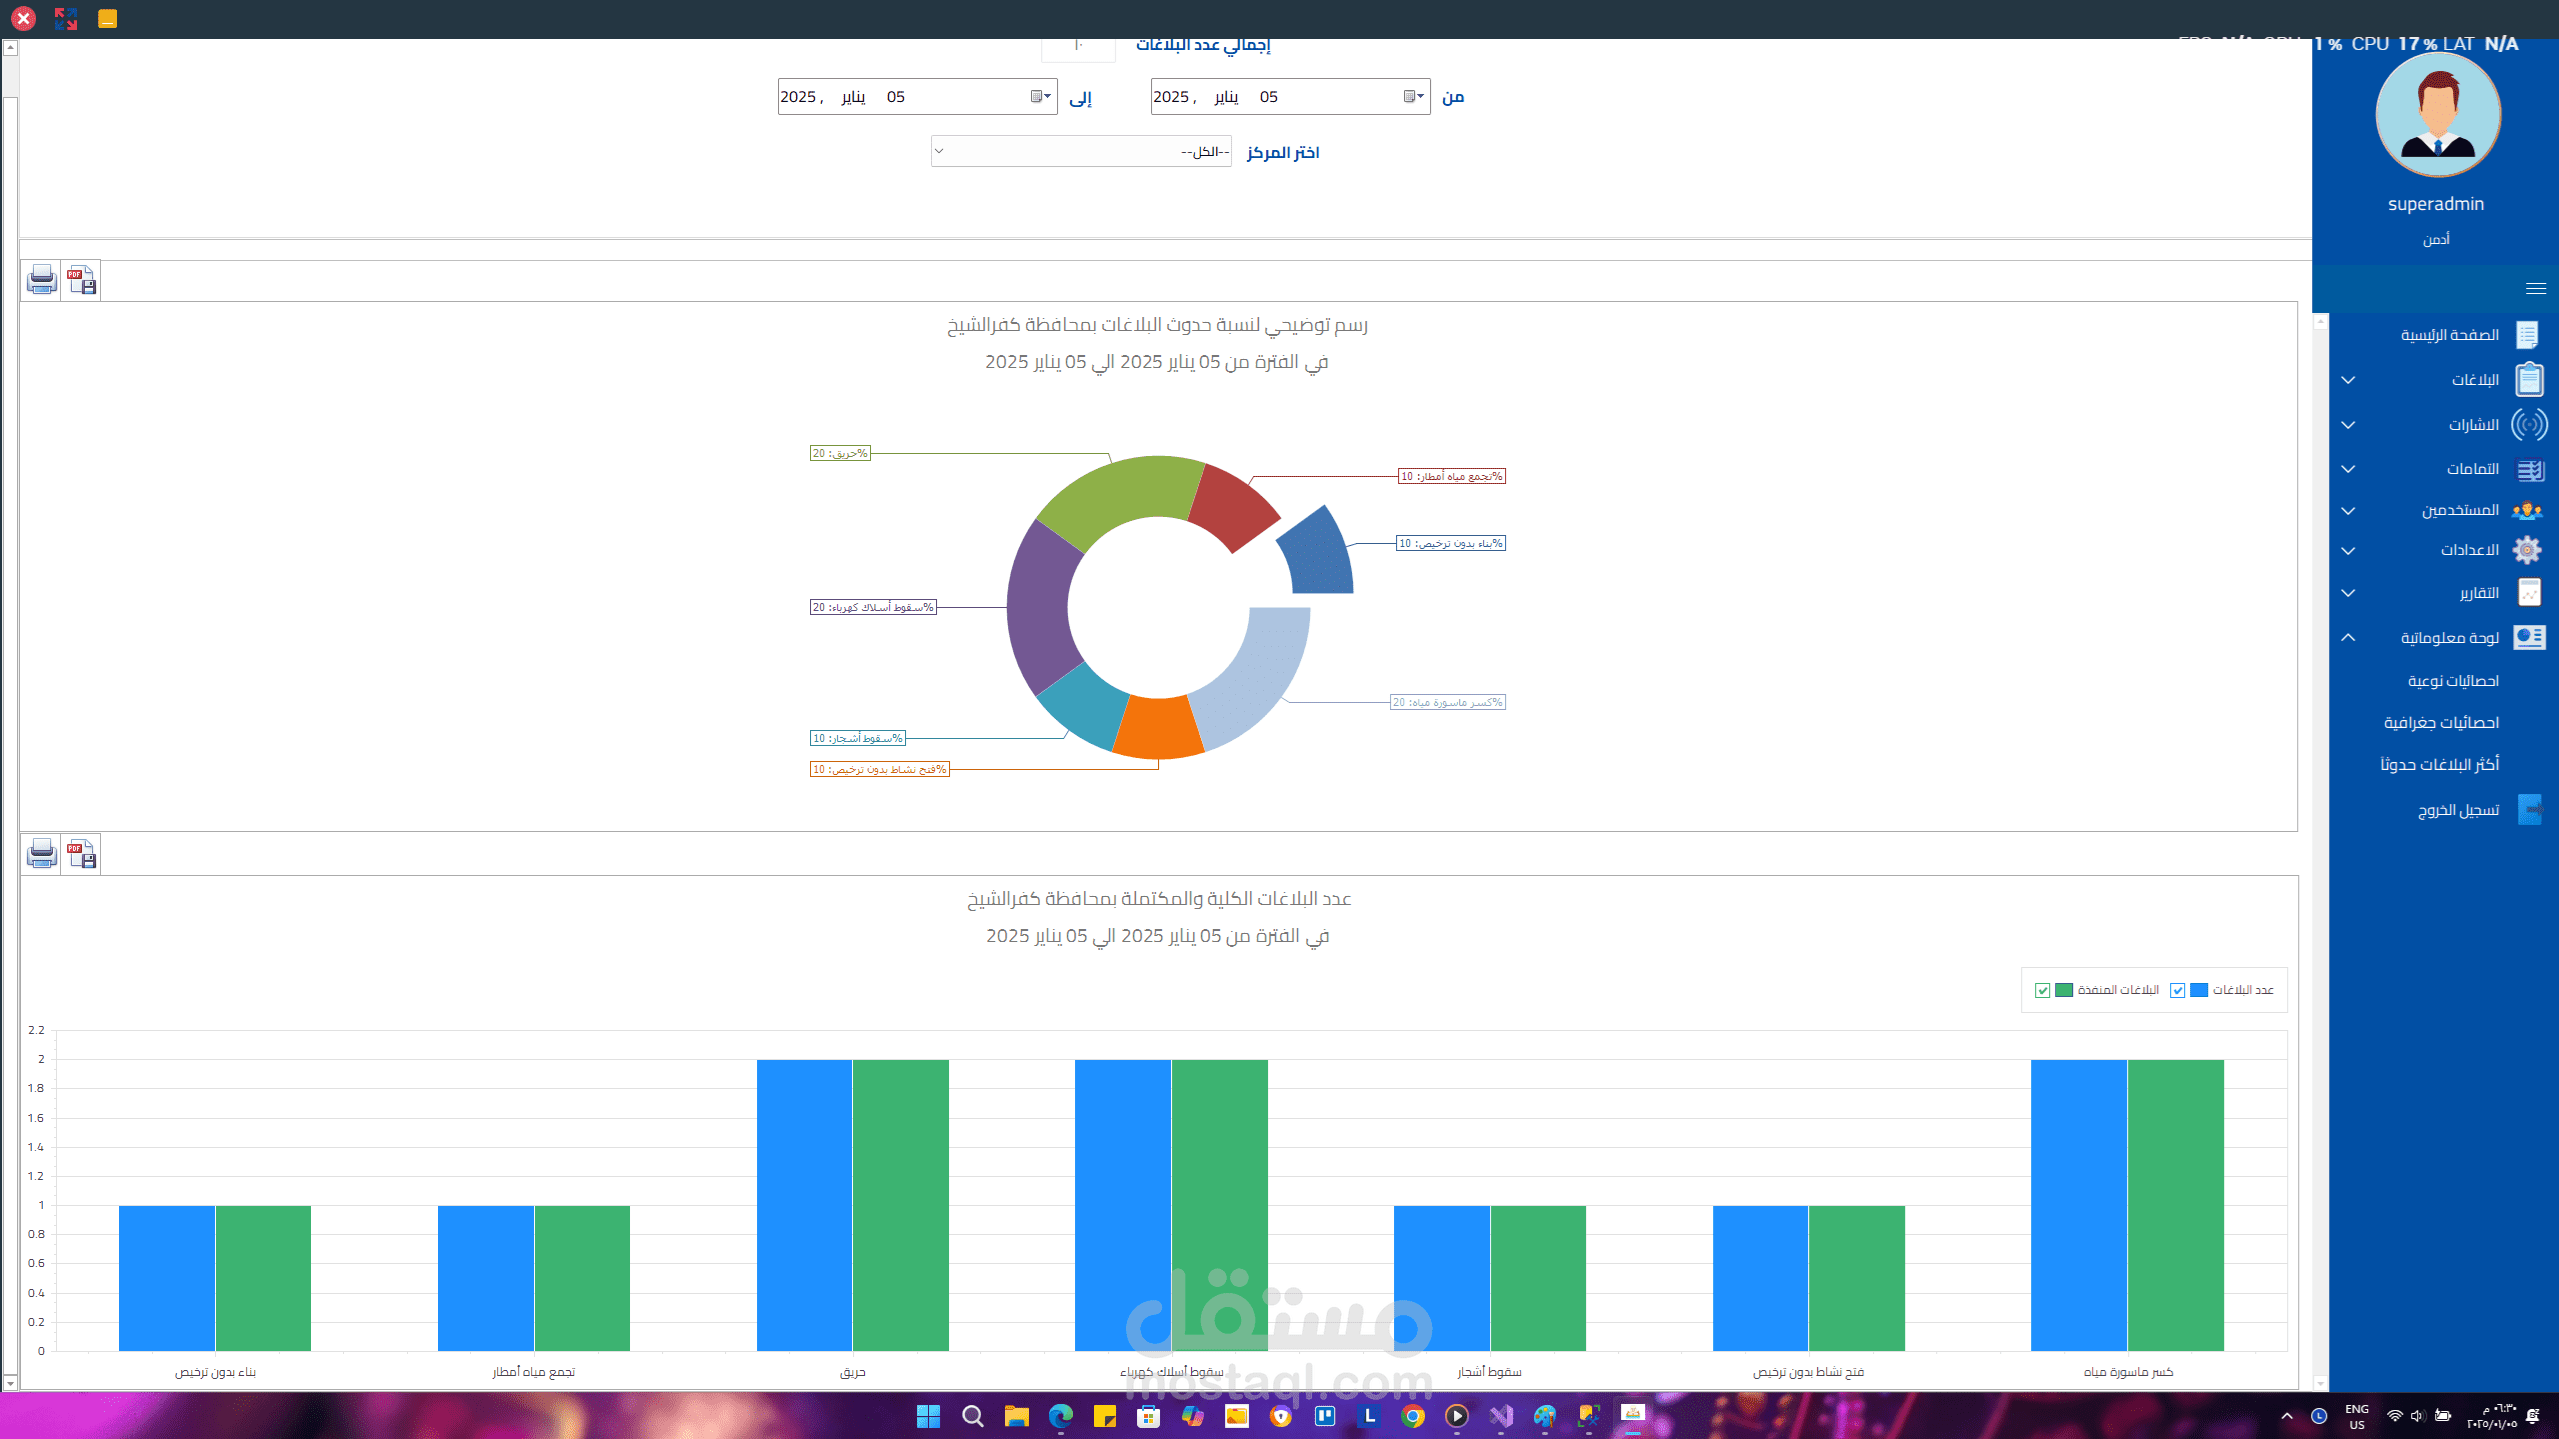This screenshot has width=2559, height=1439.
Task: Open أكثر البلاغات حدوثًا submenu item
Action: 2439,765
